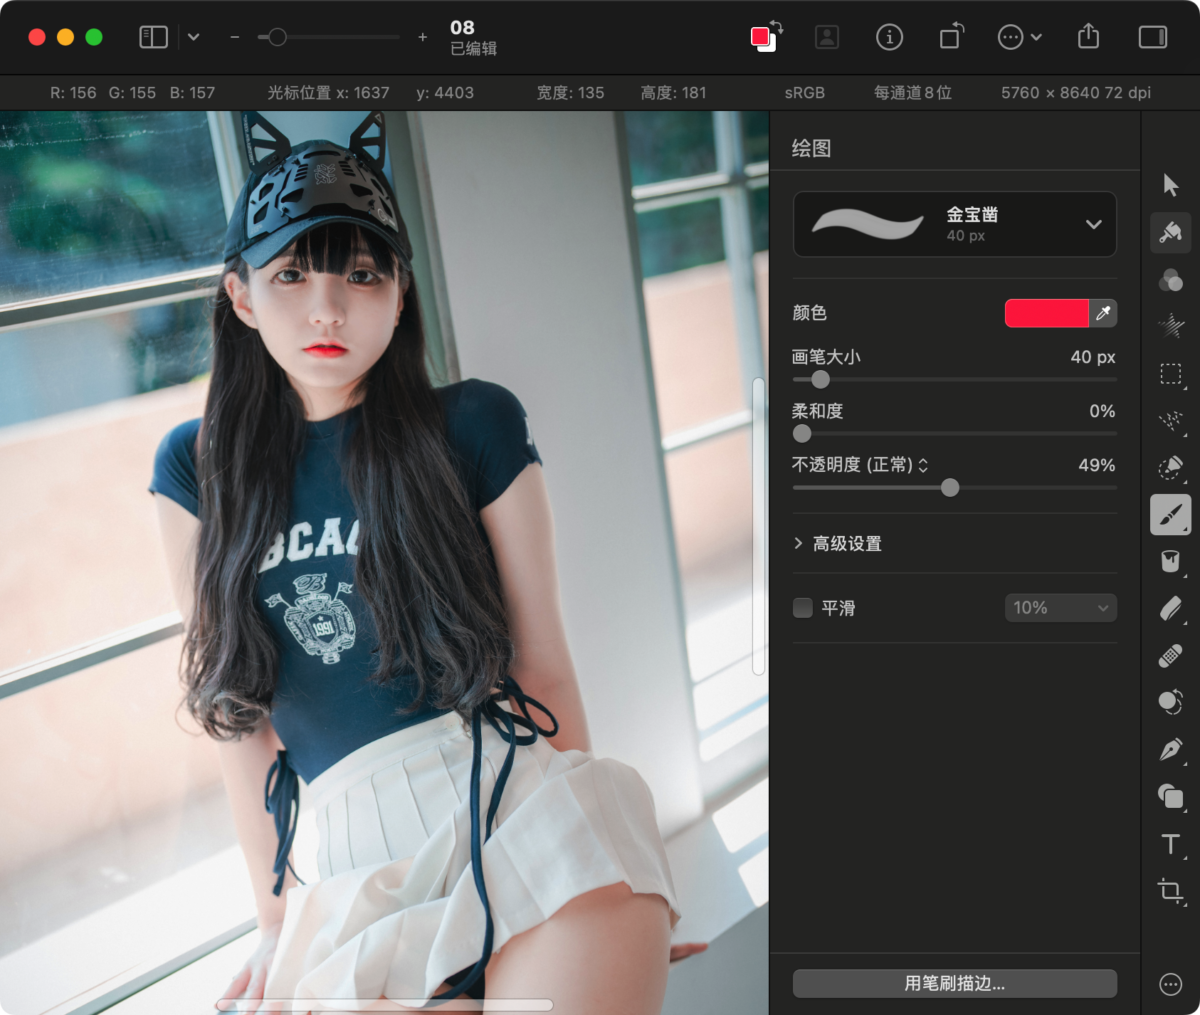Select the Style paint-roller tool

click(x=1171, y=232)
